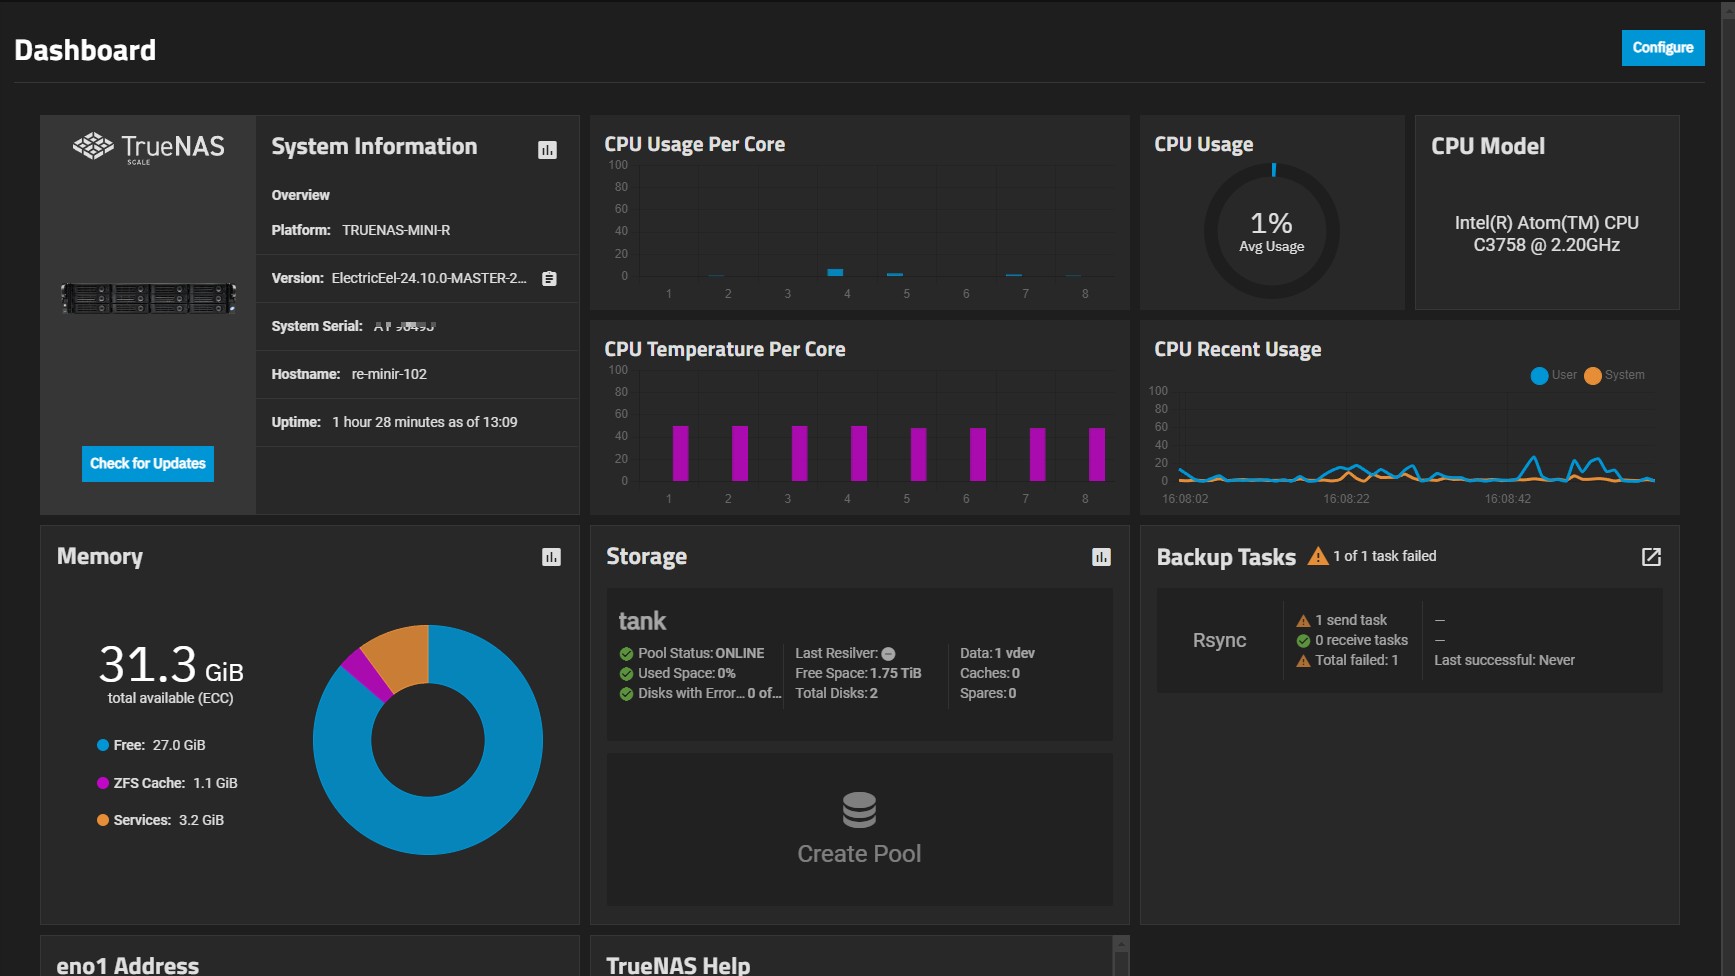
Task: Click the Check for Updates button
Action: tap(147, 463)
